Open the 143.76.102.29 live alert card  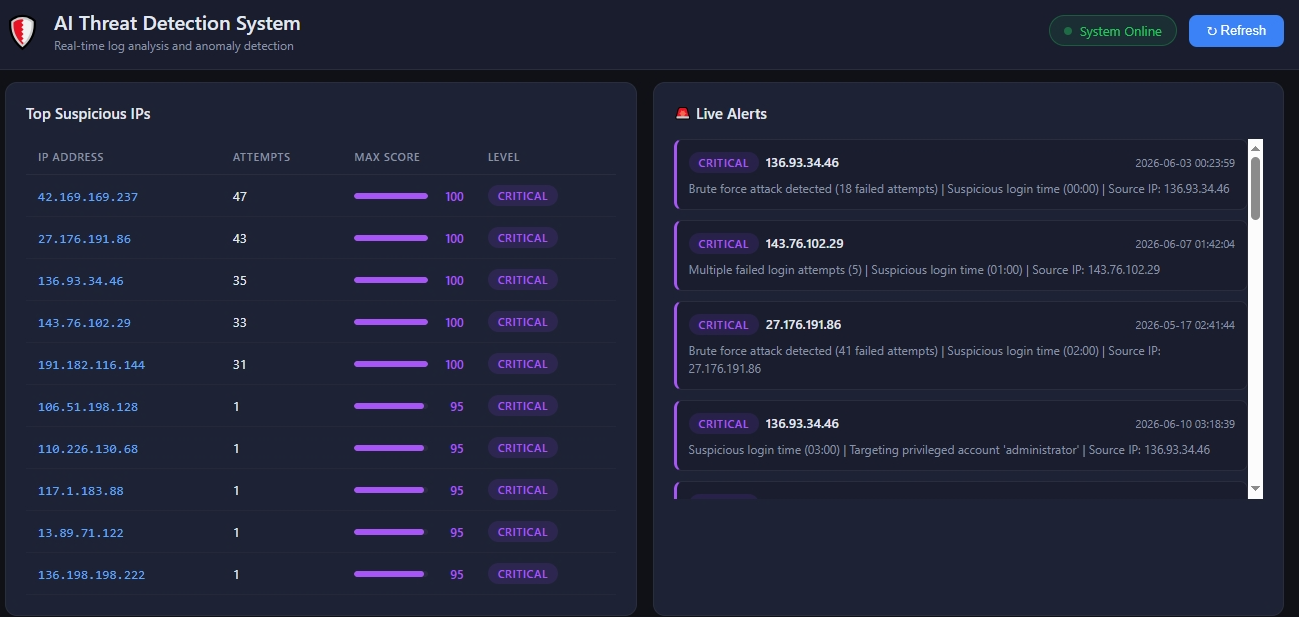(x=961, y=255)
